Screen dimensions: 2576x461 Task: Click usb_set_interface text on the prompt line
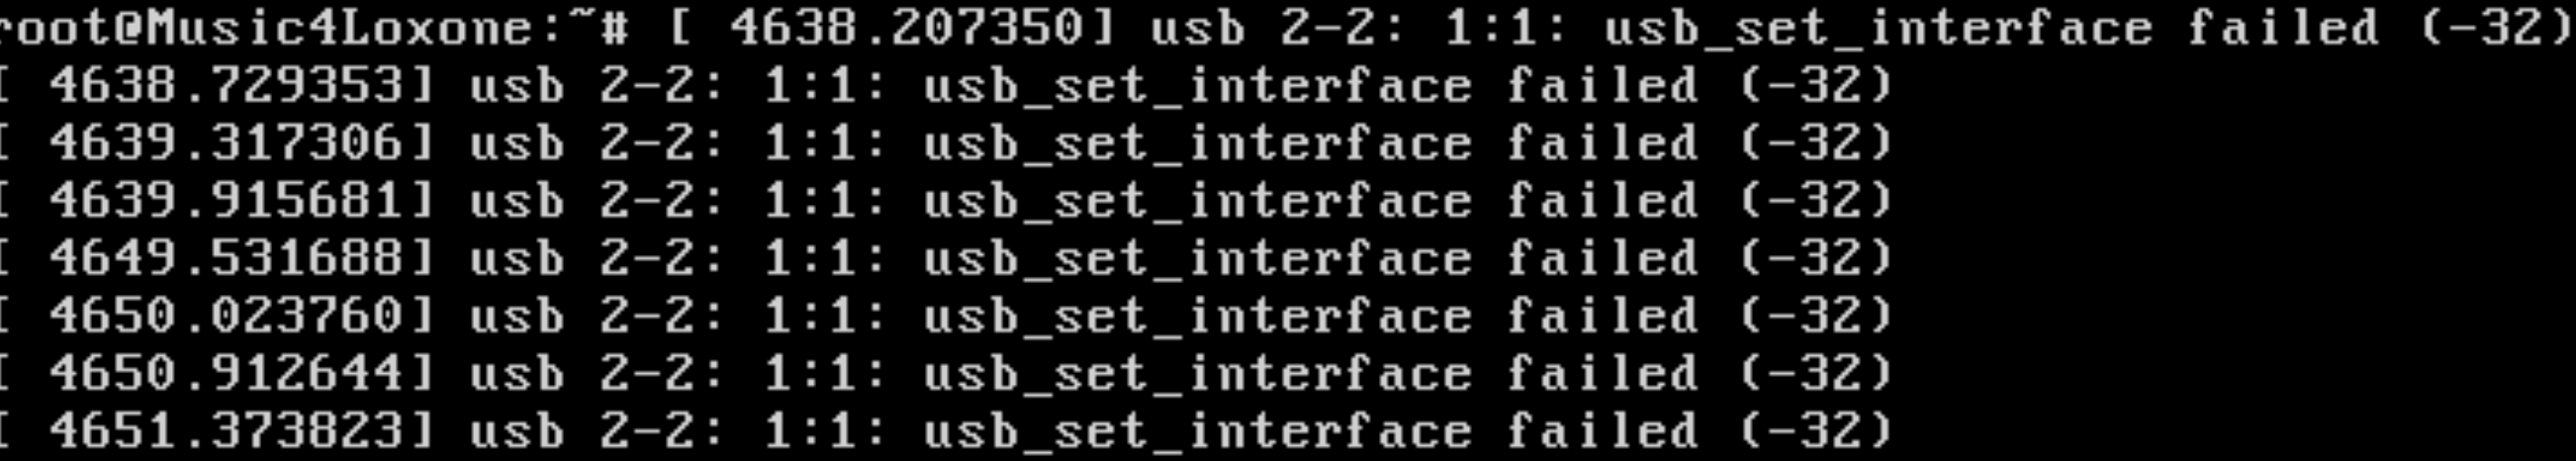point(1878,29)
